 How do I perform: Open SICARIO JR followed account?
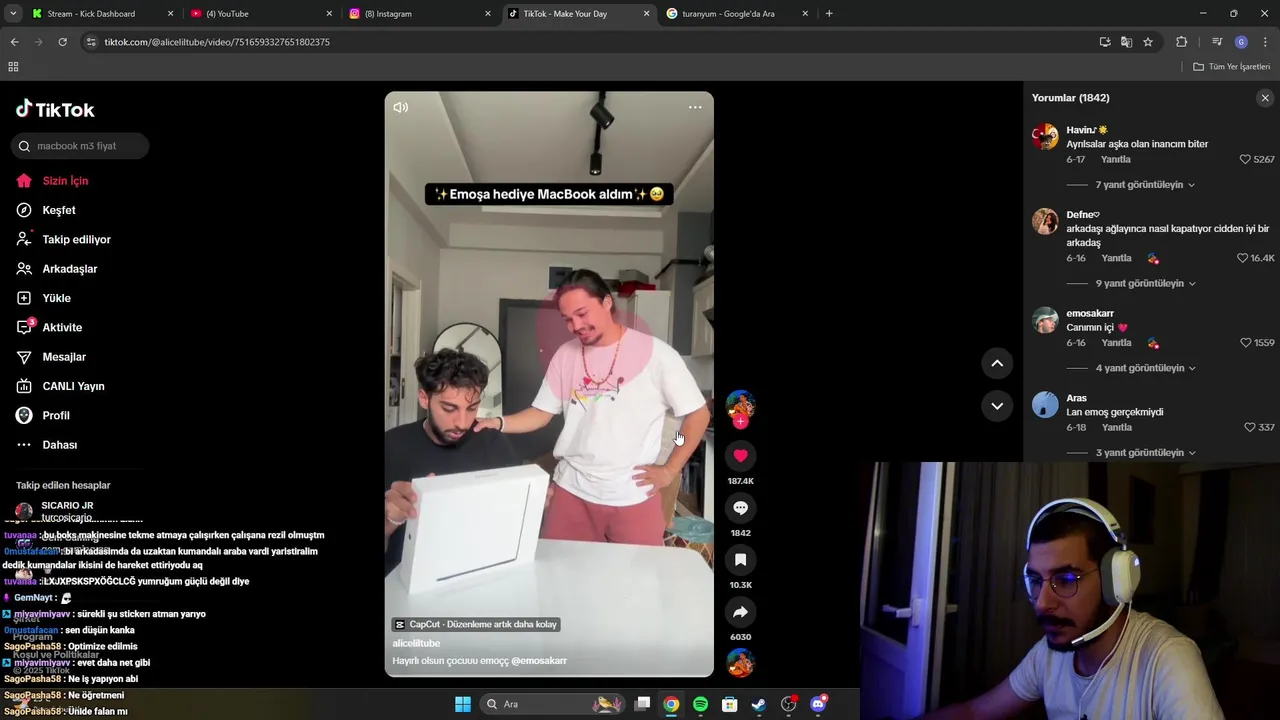(x=66, y=506)
